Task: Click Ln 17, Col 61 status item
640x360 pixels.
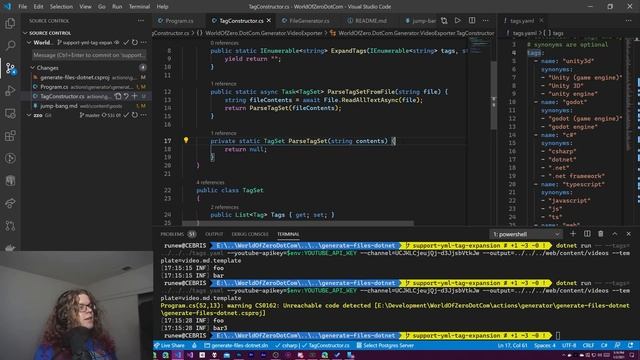Action: pyautogui.click(x=513, y=345)
